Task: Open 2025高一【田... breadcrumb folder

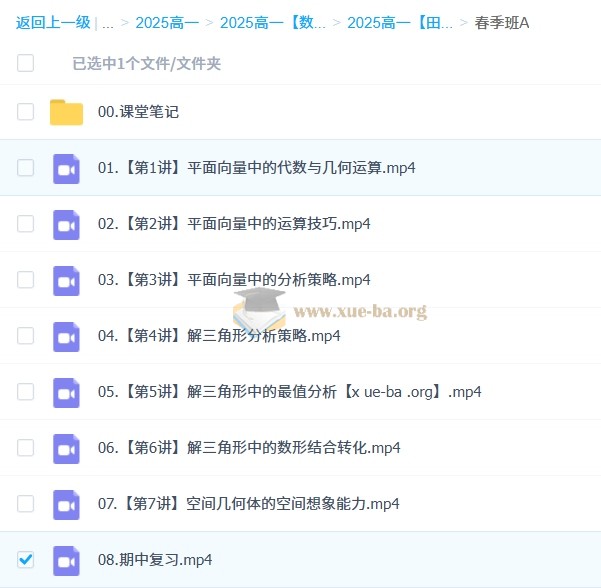Action: pyautogui.click(x=399, y=22)
